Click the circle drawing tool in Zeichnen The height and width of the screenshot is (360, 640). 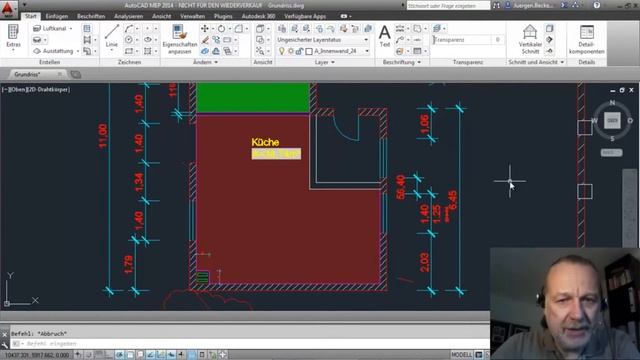tap(129, 40)
